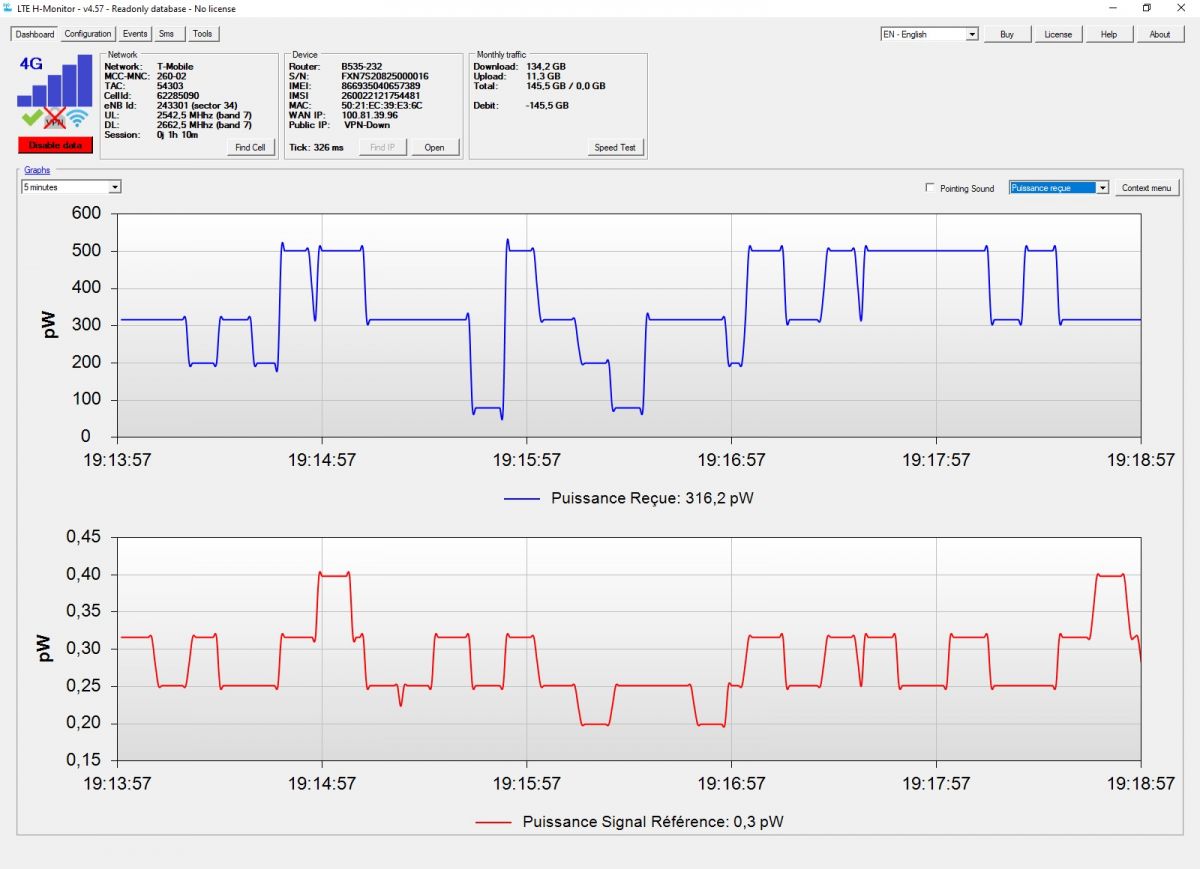Enable the Pointing Sound checkbox
Screen dimensions: 1200x869
[x=931, y=188]
